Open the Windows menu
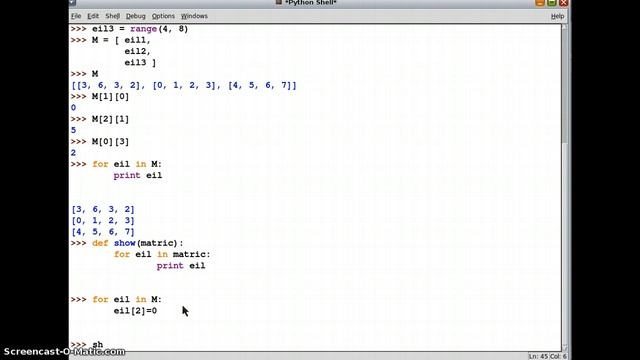This screenshot has width=640, height=360. click(x=194, y=16)
